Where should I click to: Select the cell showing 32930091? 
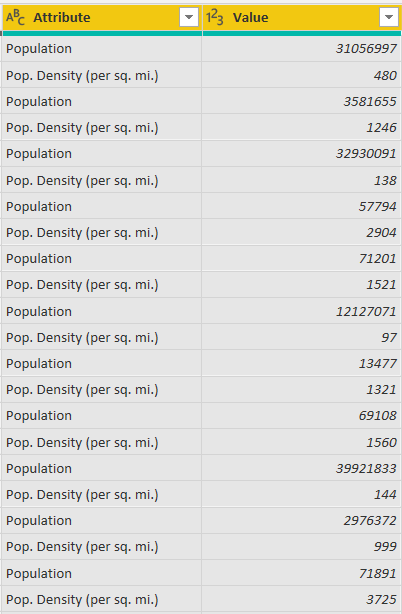302,154
